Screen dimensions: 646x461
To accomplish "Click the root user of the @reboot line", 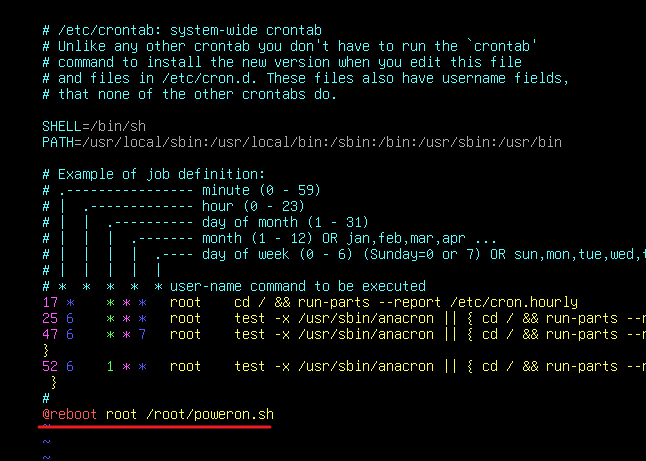I will click(122, 414).
